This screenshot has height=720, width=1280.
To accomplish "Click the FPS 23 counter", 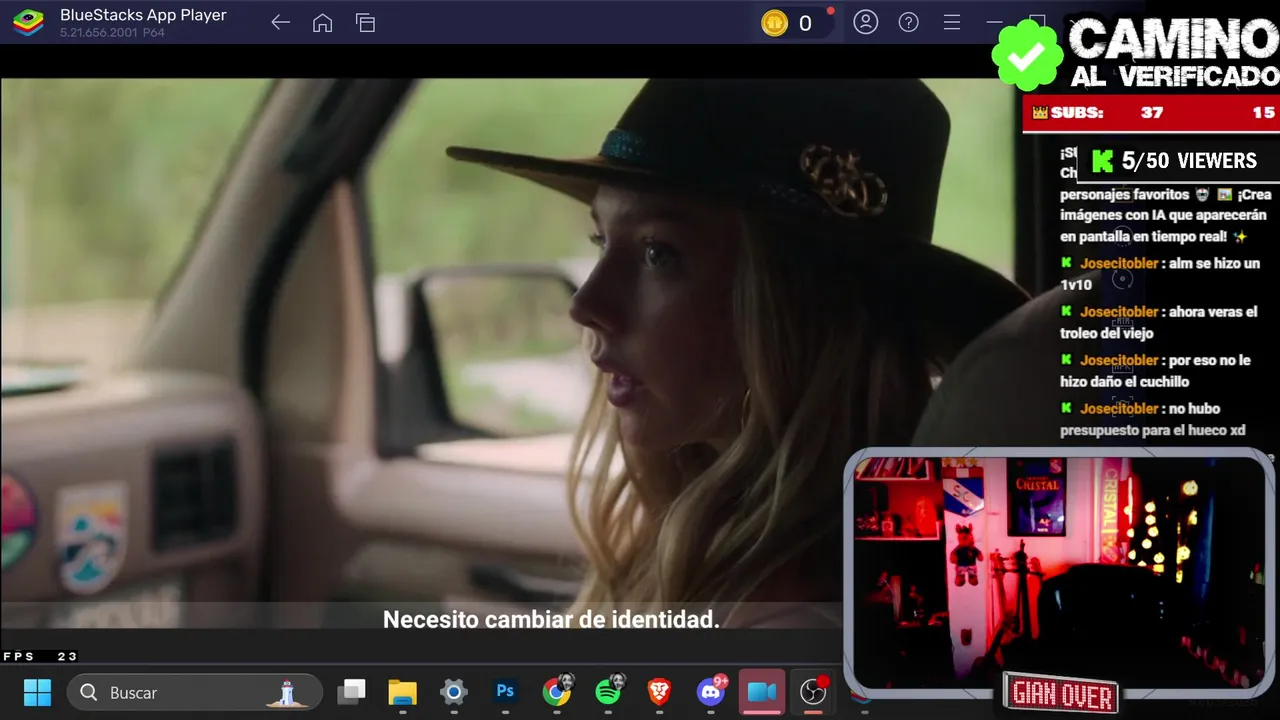I will [x=40, y=656].
